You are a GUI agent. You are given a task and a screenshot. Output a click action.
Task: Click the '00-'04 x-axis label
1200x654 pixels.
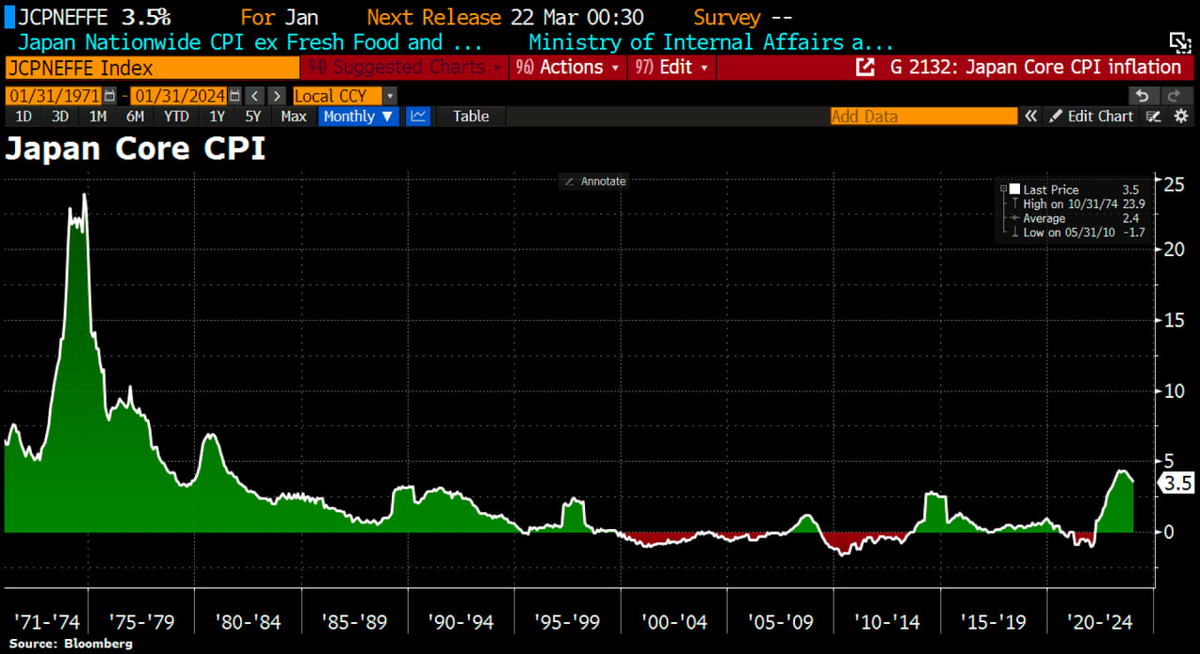click(x=675, y=622)
